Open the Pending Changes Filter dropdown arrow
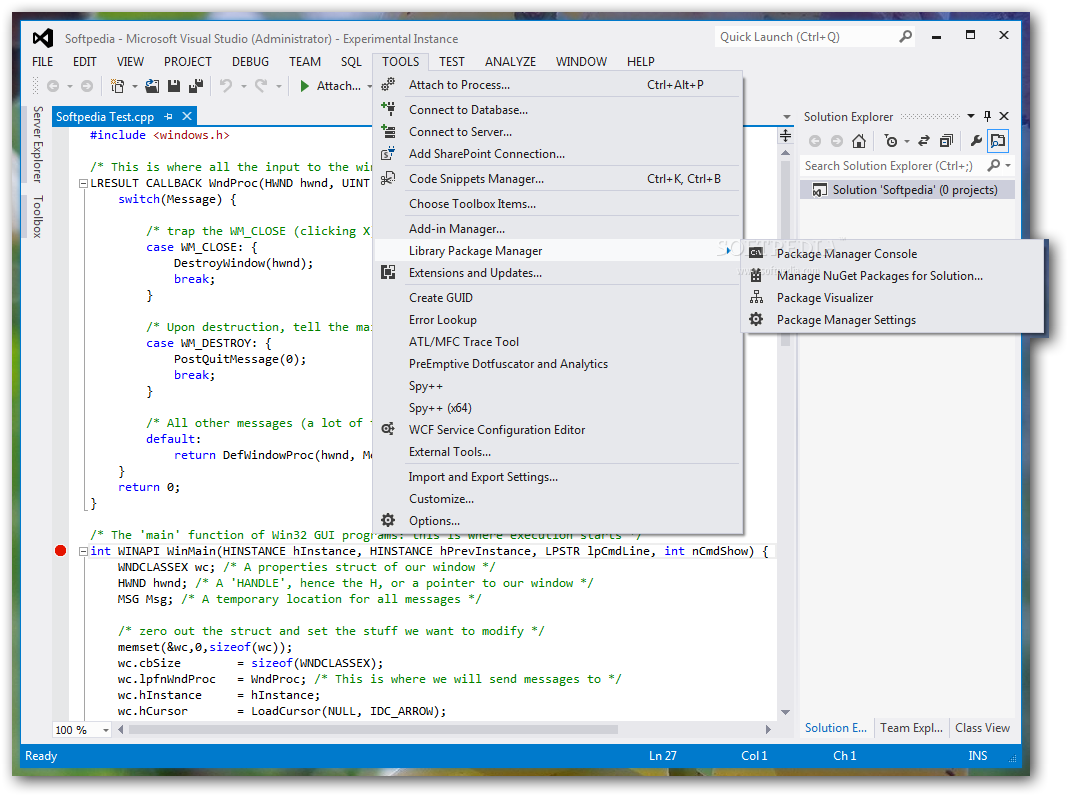Image resolution: width=1069 pixels, height=796 pixels. tap(907, 142)
